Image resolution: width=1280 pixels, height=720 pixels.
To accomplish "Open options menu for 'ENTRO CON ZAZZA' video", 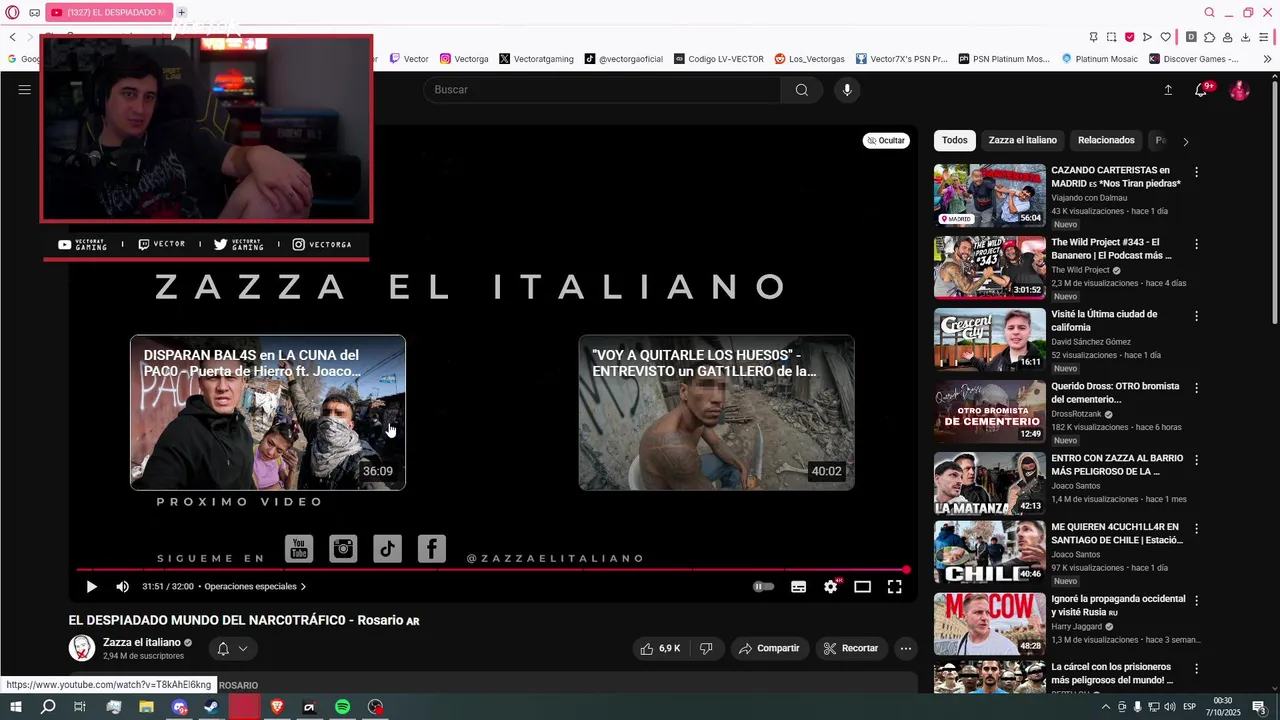I will pos(1196,460).
